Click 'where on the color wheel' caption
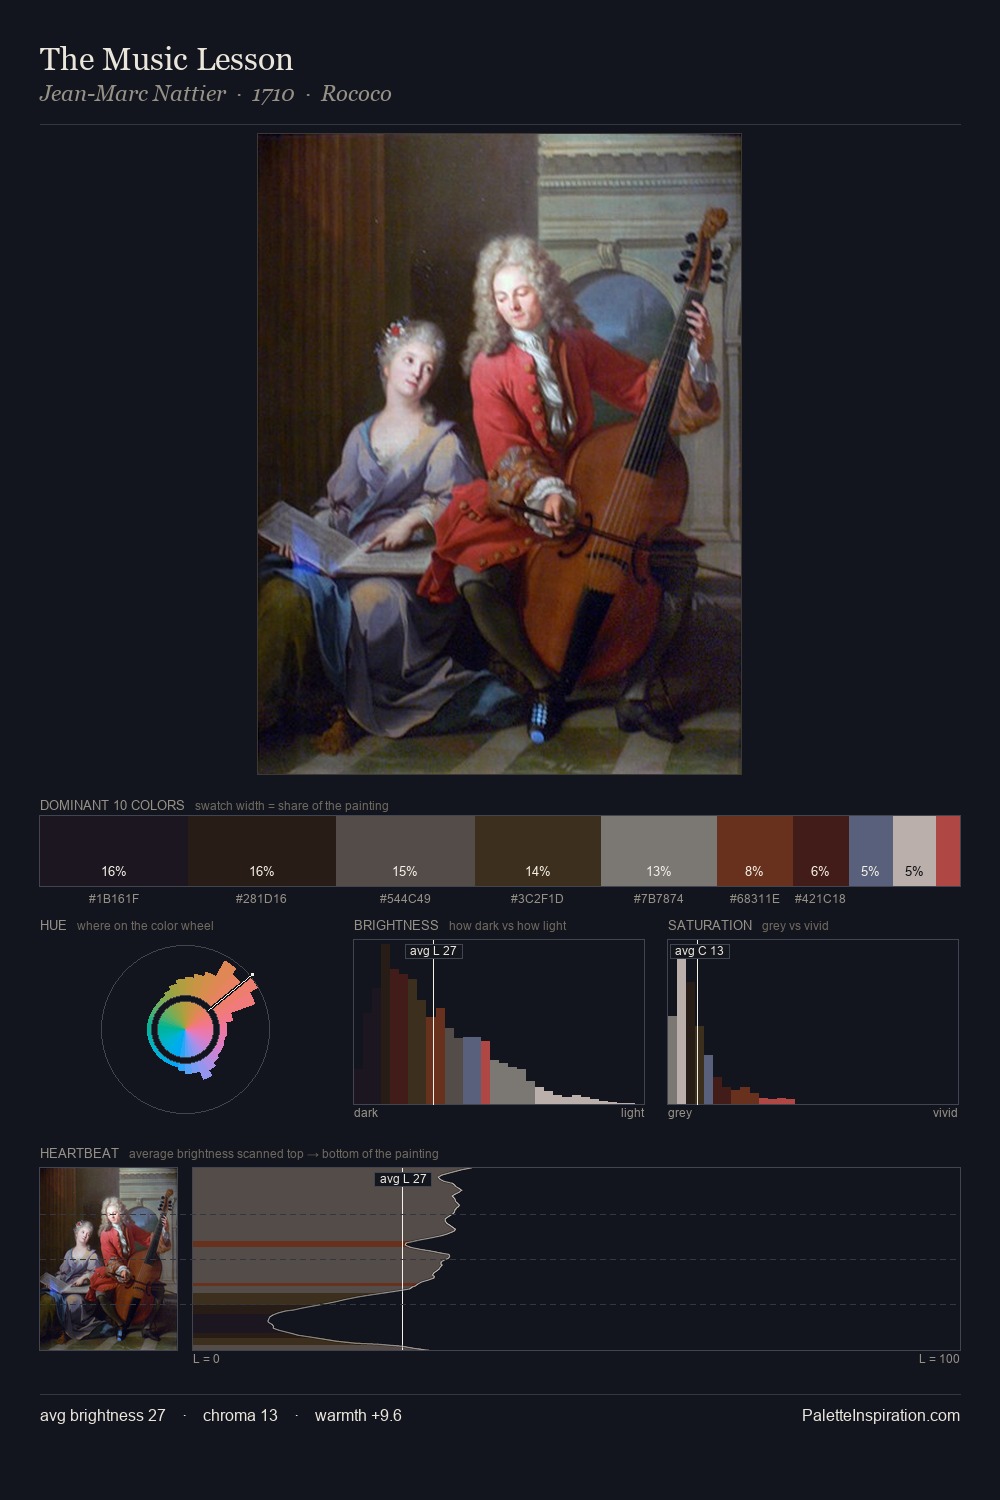This screenshot has height=1500, width=1000. pos(145,926)
